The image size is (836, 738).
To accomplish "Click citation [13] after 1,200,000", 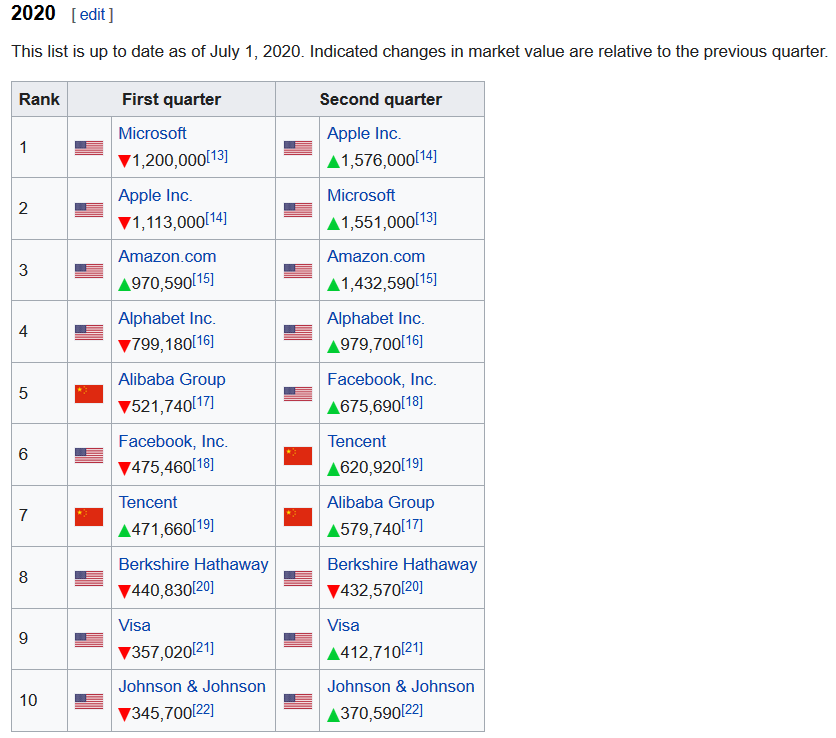I will coord(217,156).
